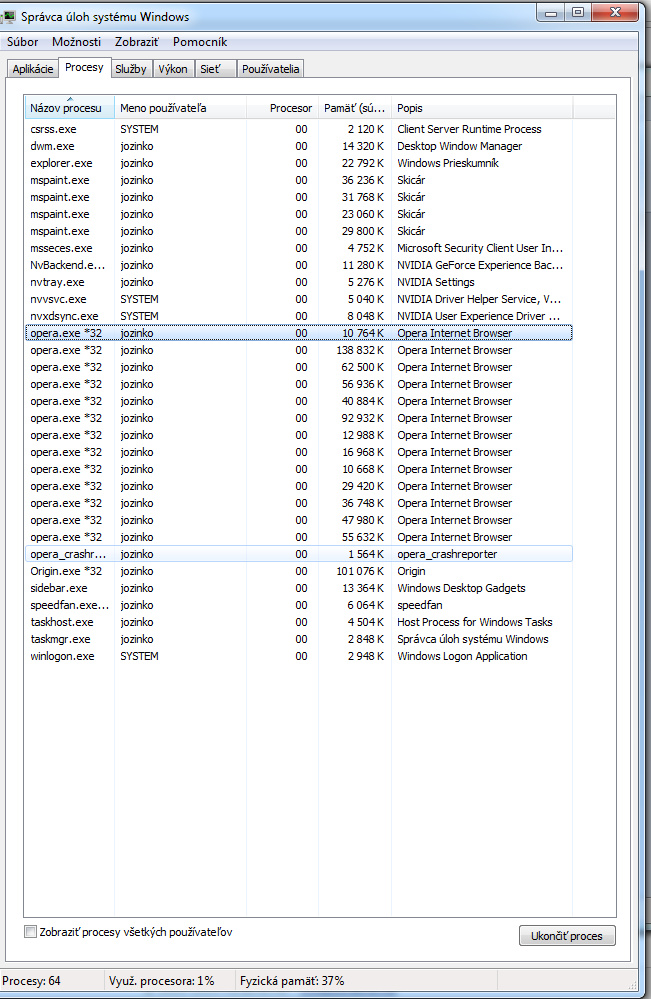Select the explorer.exe process row
Viewport: 651px width, 999px height.
(299, 163)
